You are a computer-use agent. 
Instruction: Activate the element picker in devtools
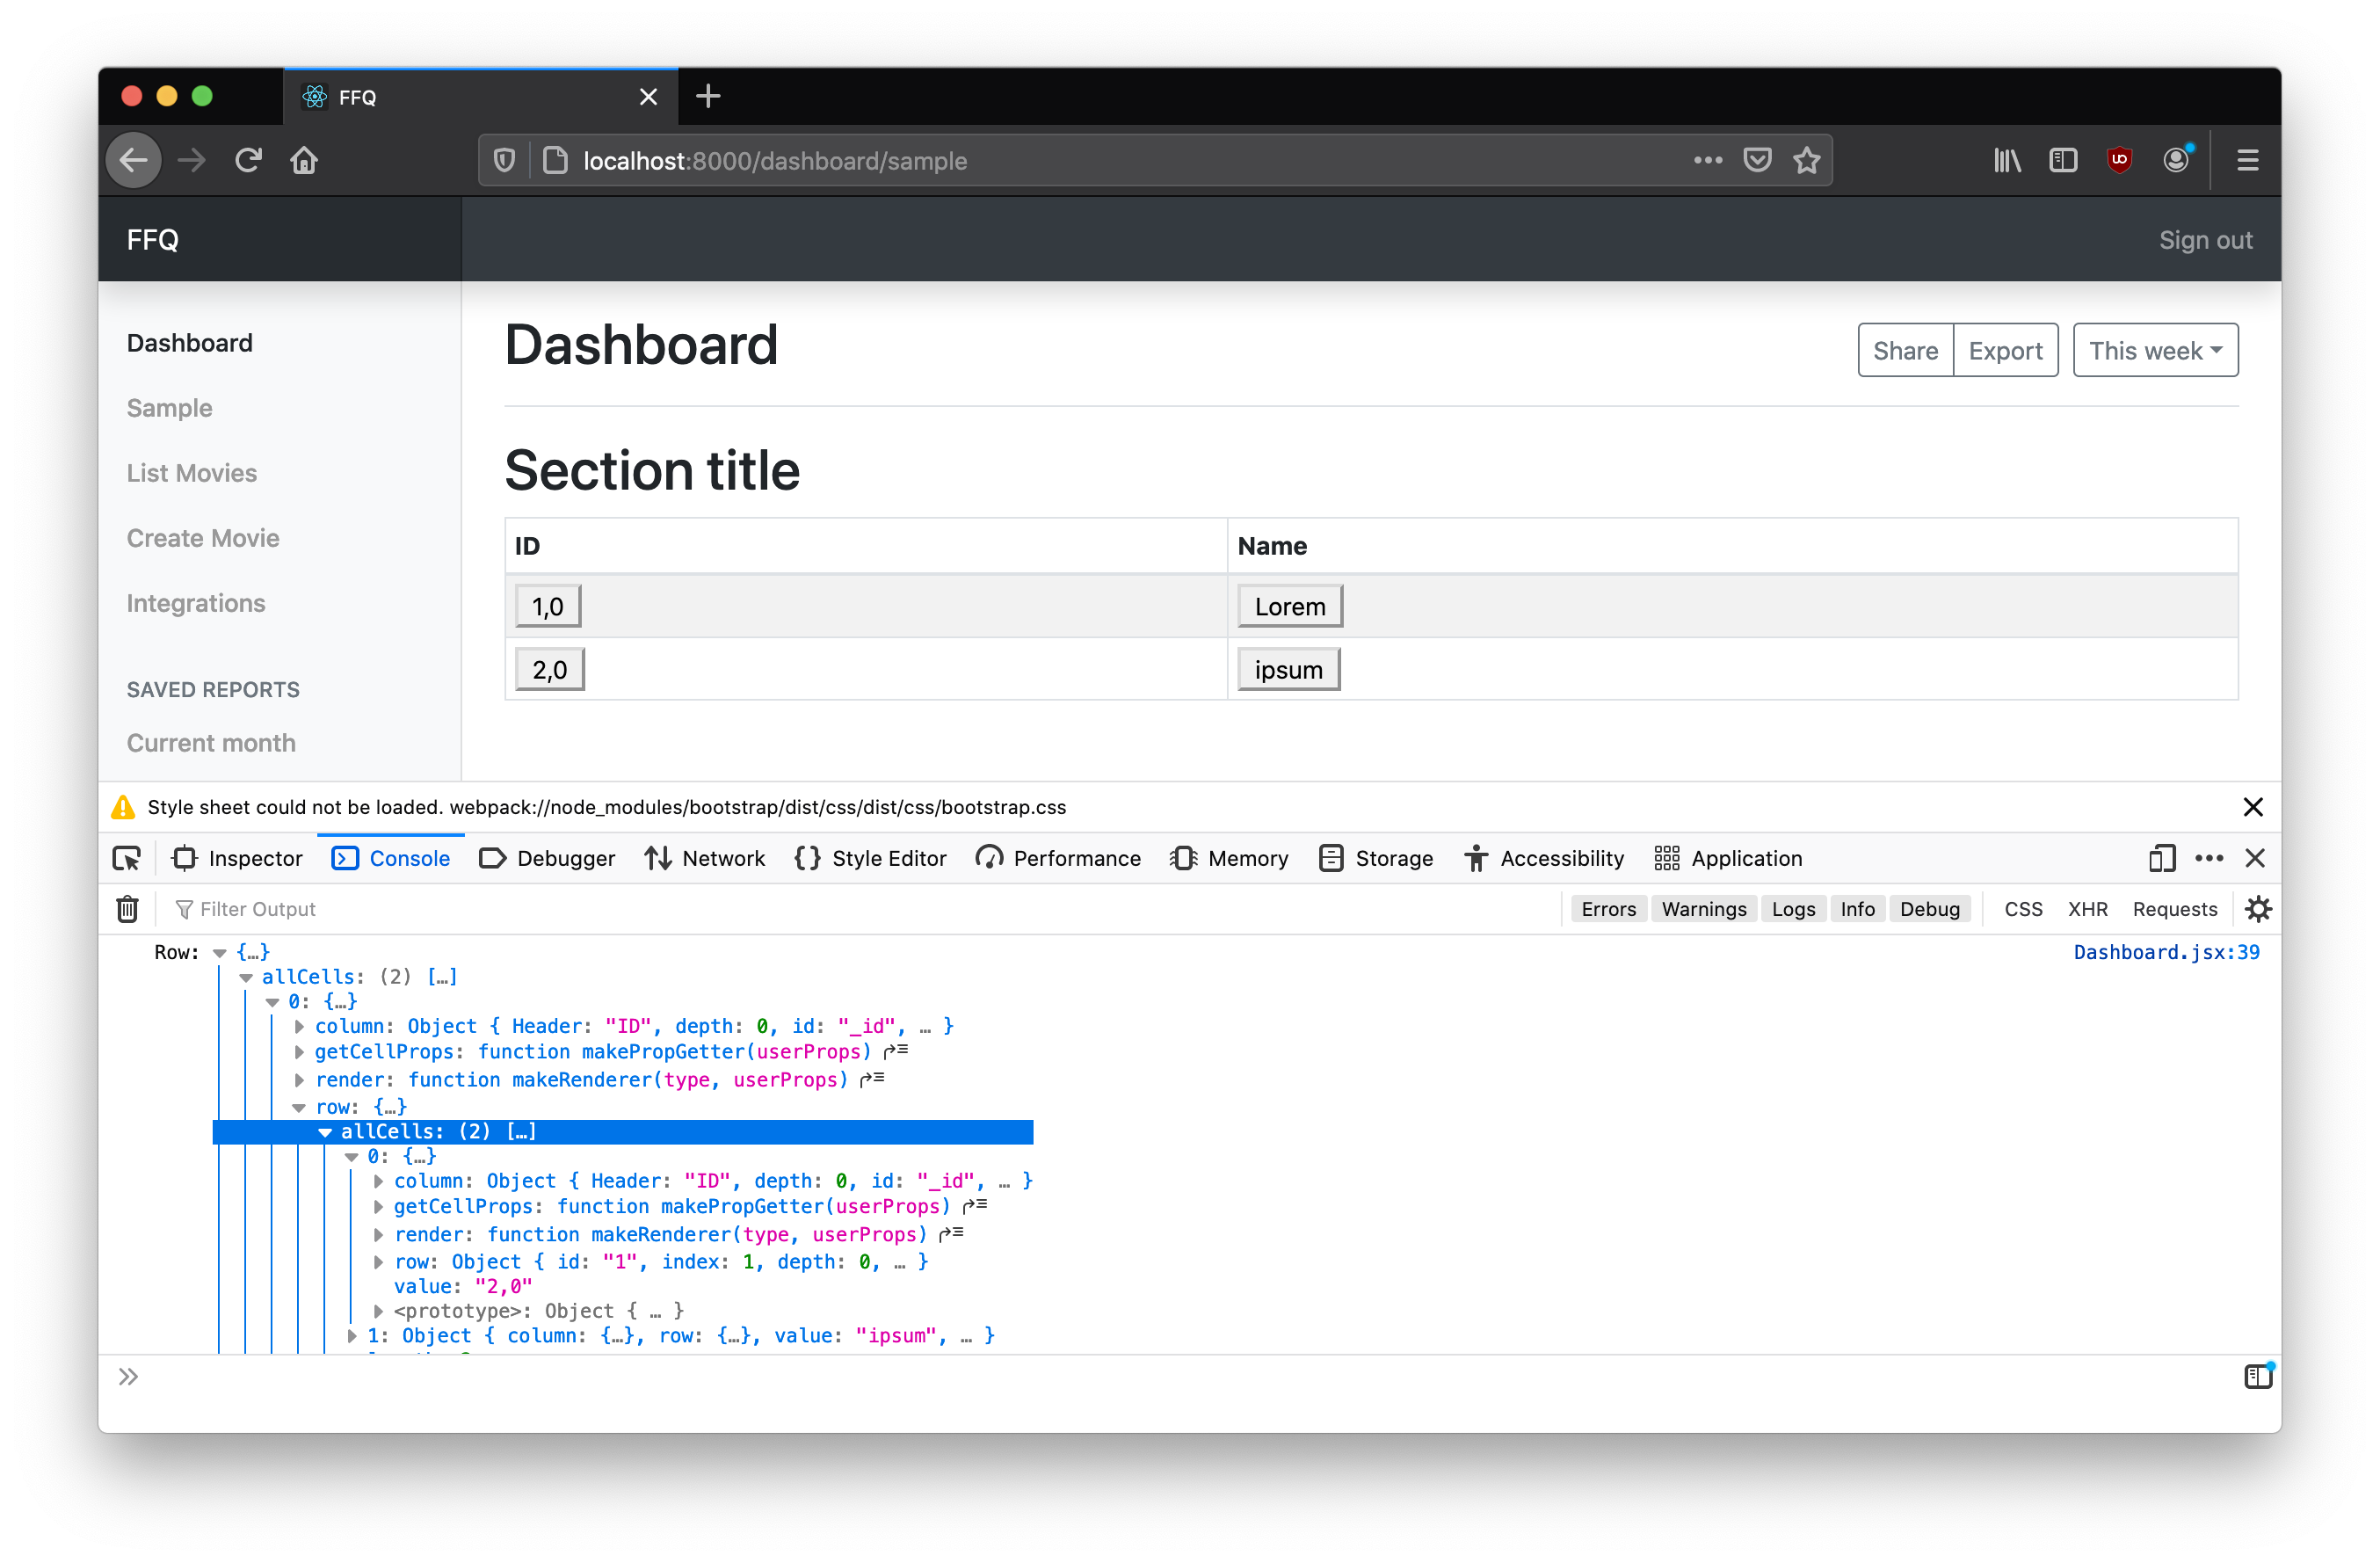[127, 858]
